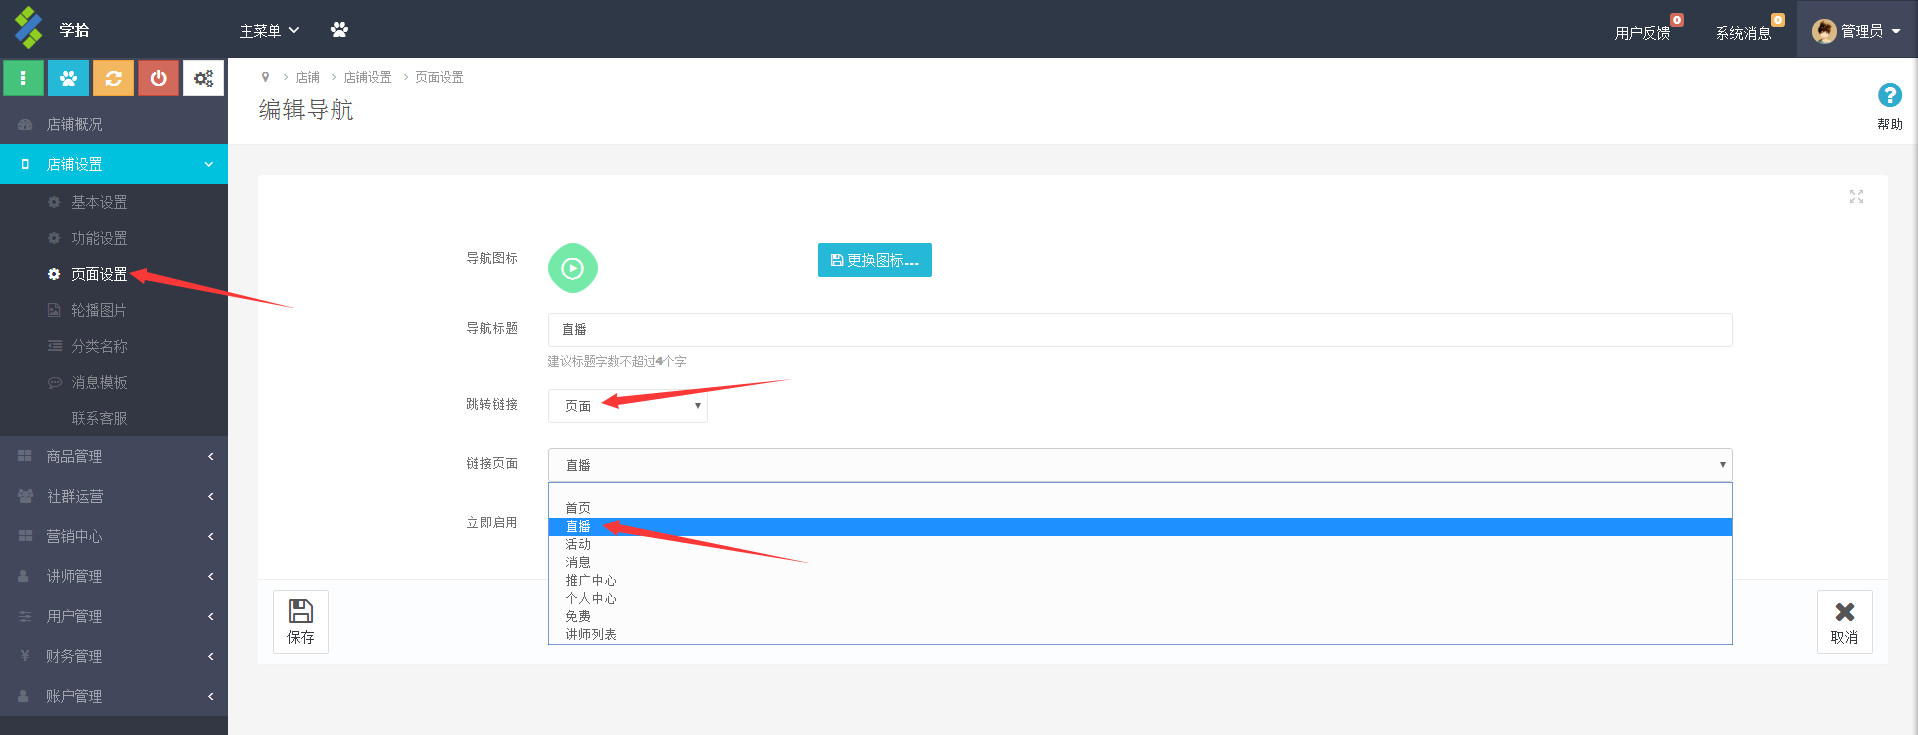Click the red power icon button
Viewport: 1918px width, 735px height.
(158, 78)
